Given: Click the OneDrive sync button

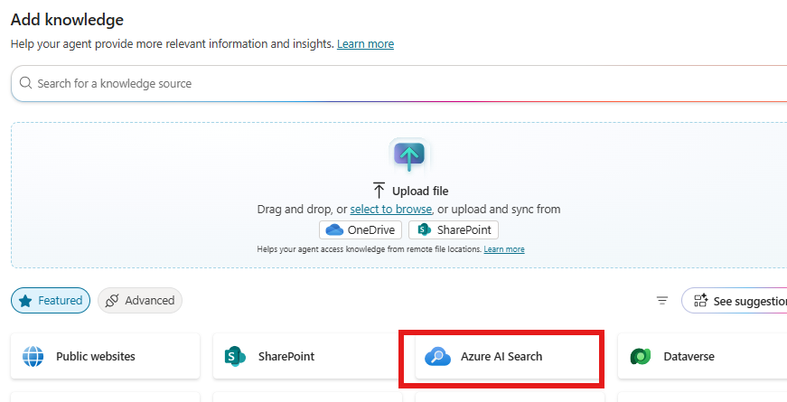Looking at the screenshot, I should tap(360, 230).
